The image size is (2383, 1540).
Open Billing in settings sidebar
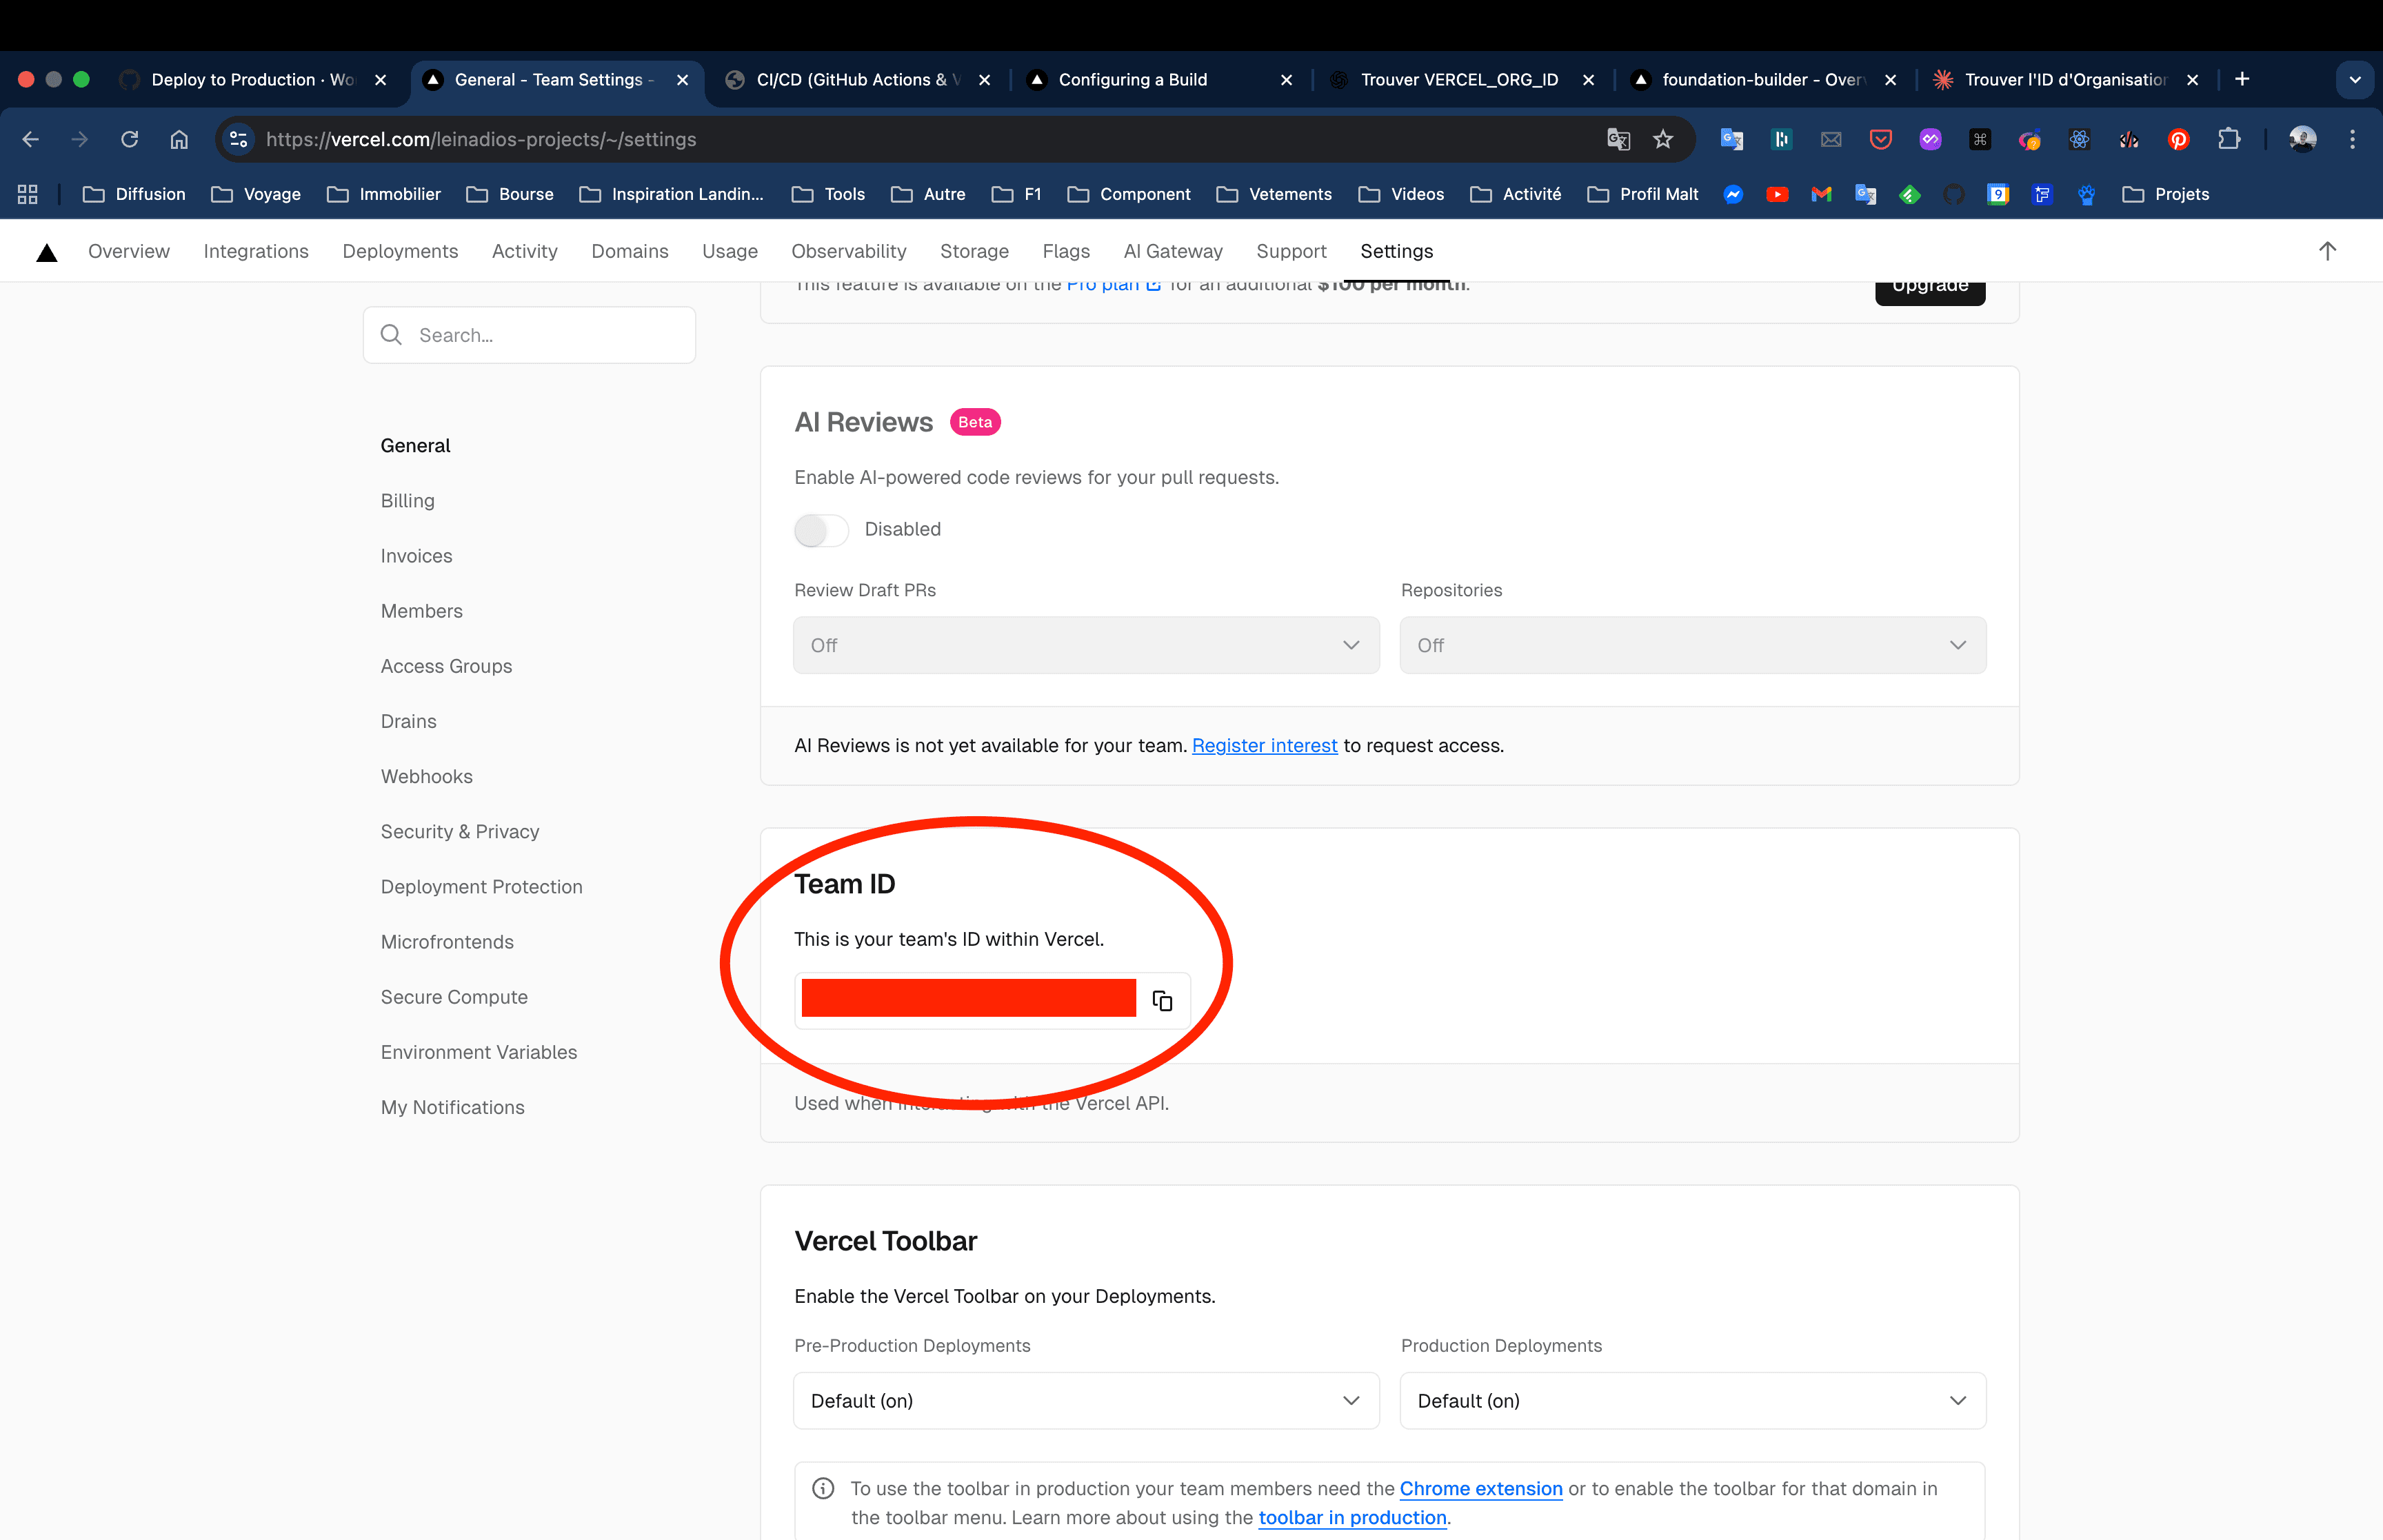407,501
